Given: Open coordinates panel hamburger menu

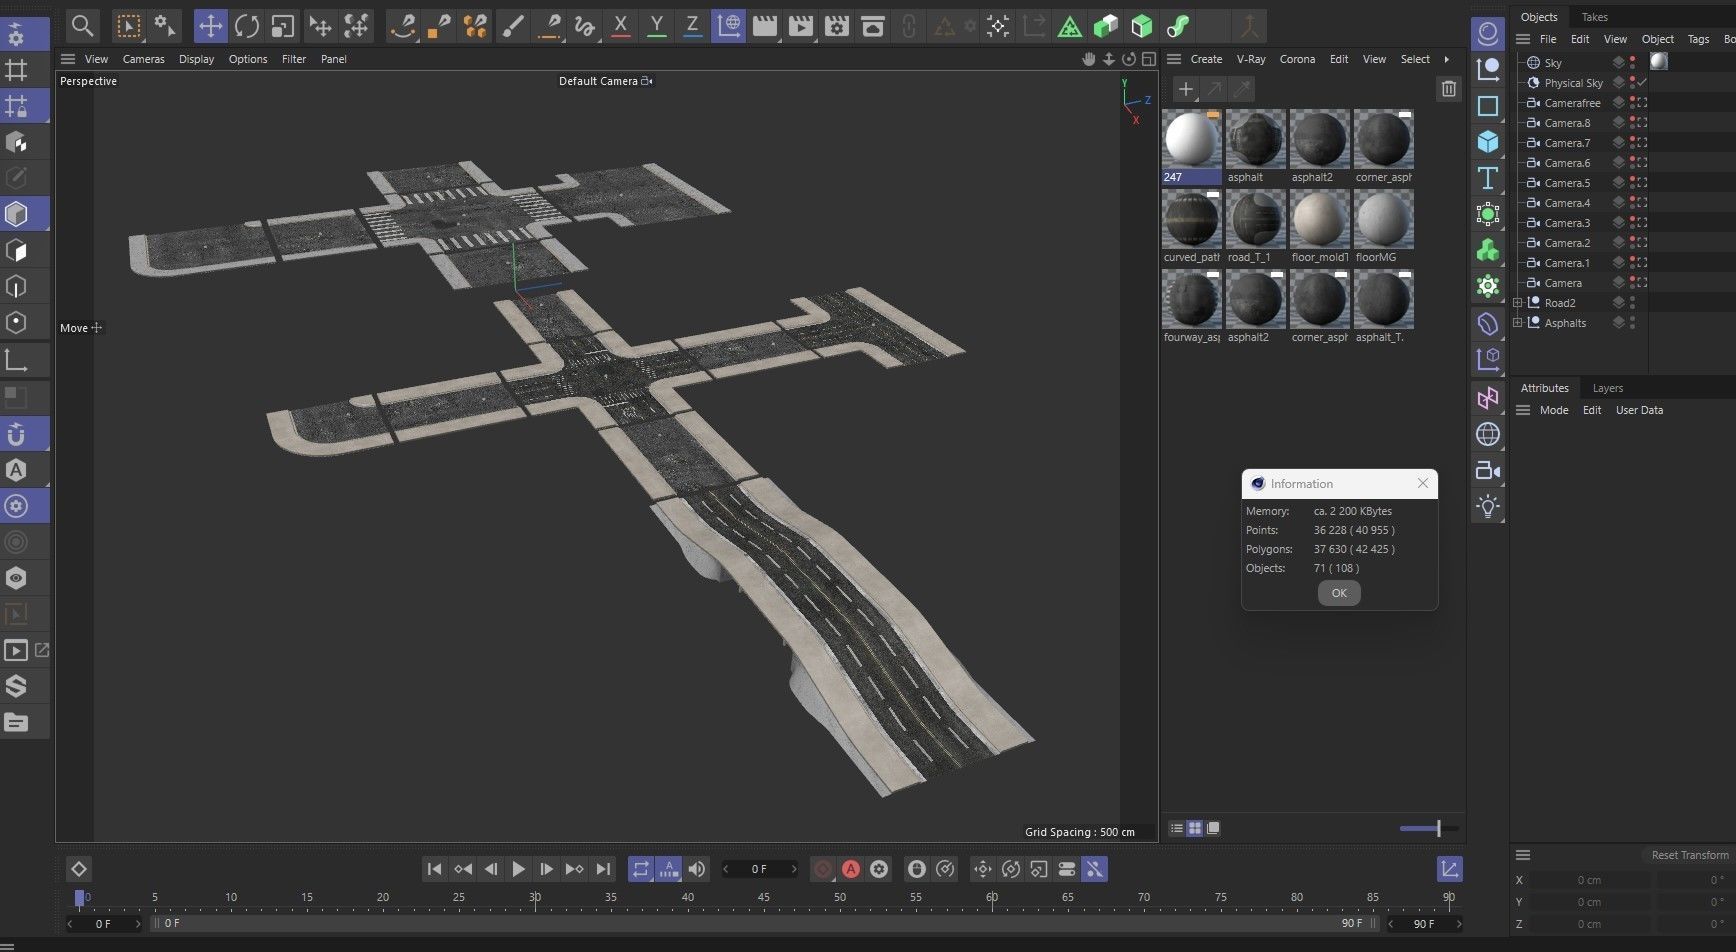Looking at the screenshot, I should (1523, 855).
